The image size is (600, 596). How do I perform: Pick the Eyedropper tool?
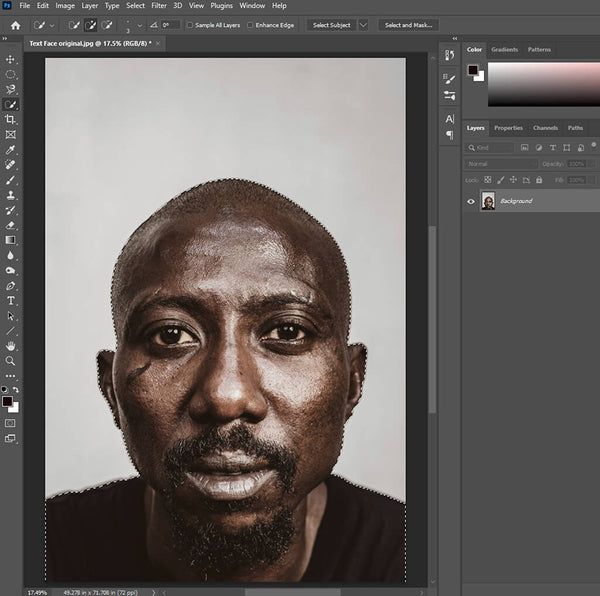11,149
